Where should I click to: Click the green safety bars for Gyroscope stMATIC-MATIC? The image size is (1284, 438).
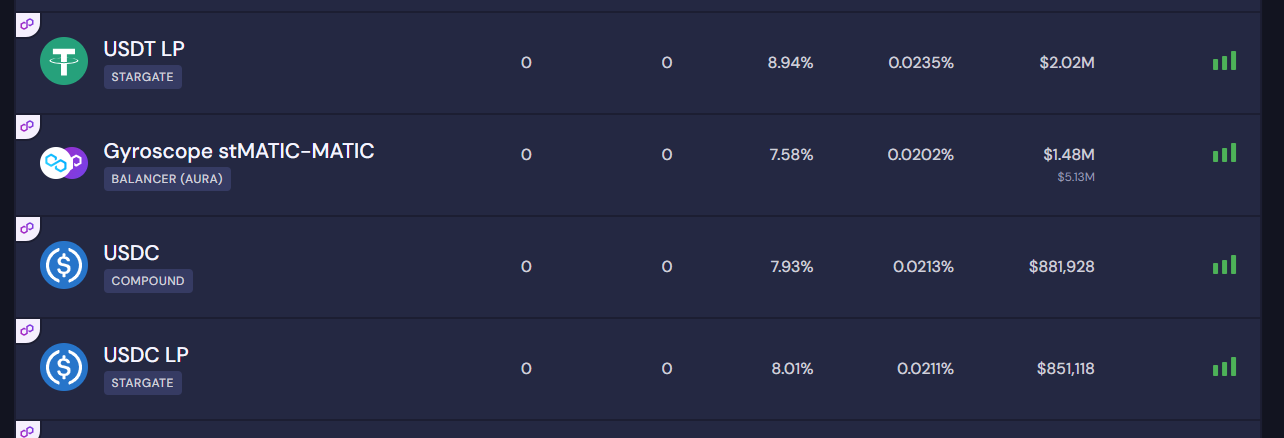tap(1224, 153)
